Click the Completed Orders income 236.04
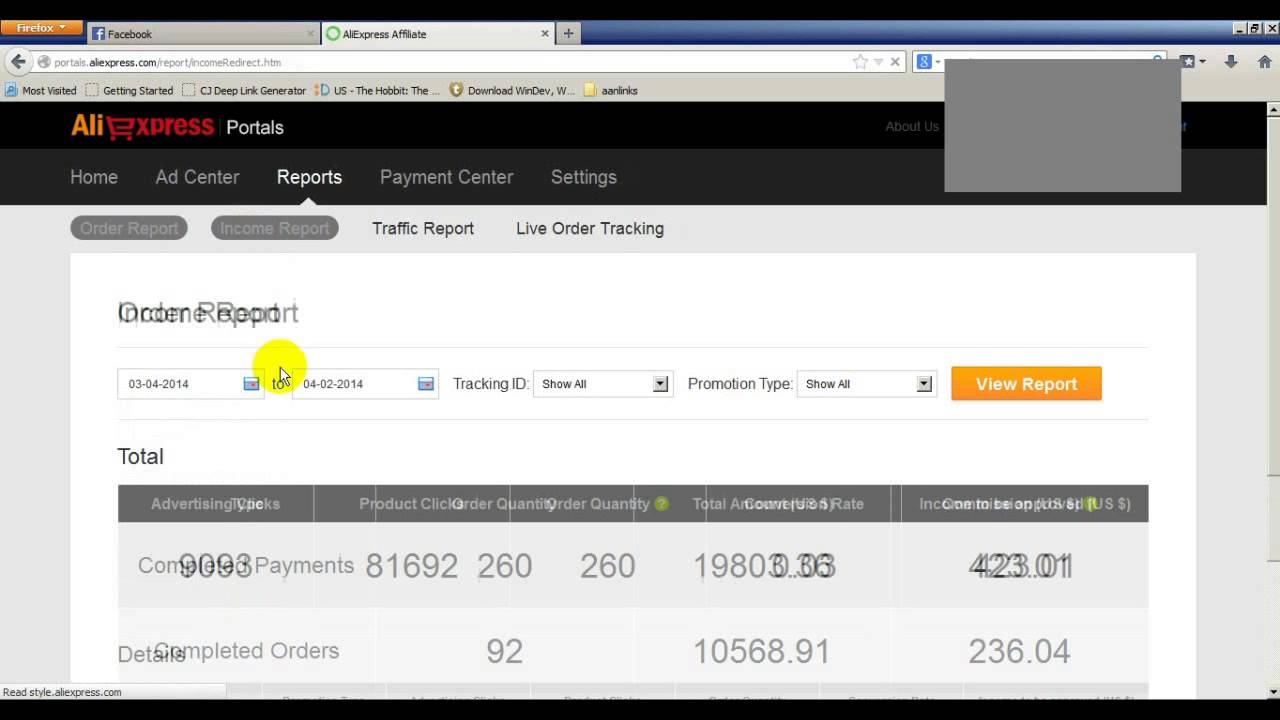Screen dimensions: 1280x720 (1019, 652)
